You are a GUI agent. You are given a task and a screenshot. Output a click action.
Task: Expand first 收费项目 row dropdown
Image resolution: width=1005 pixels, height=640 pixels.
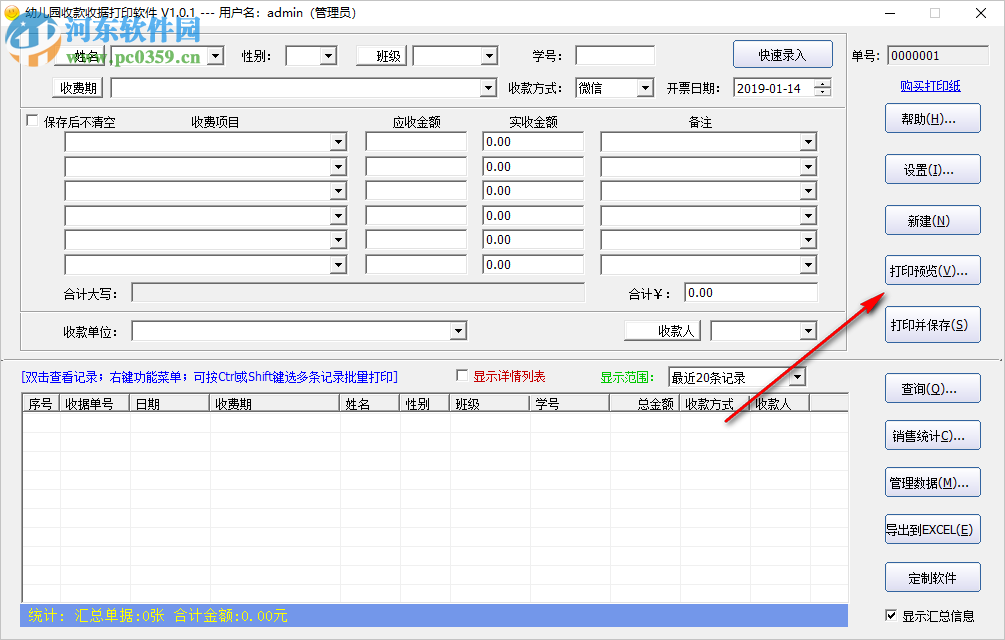pos(338,142)
